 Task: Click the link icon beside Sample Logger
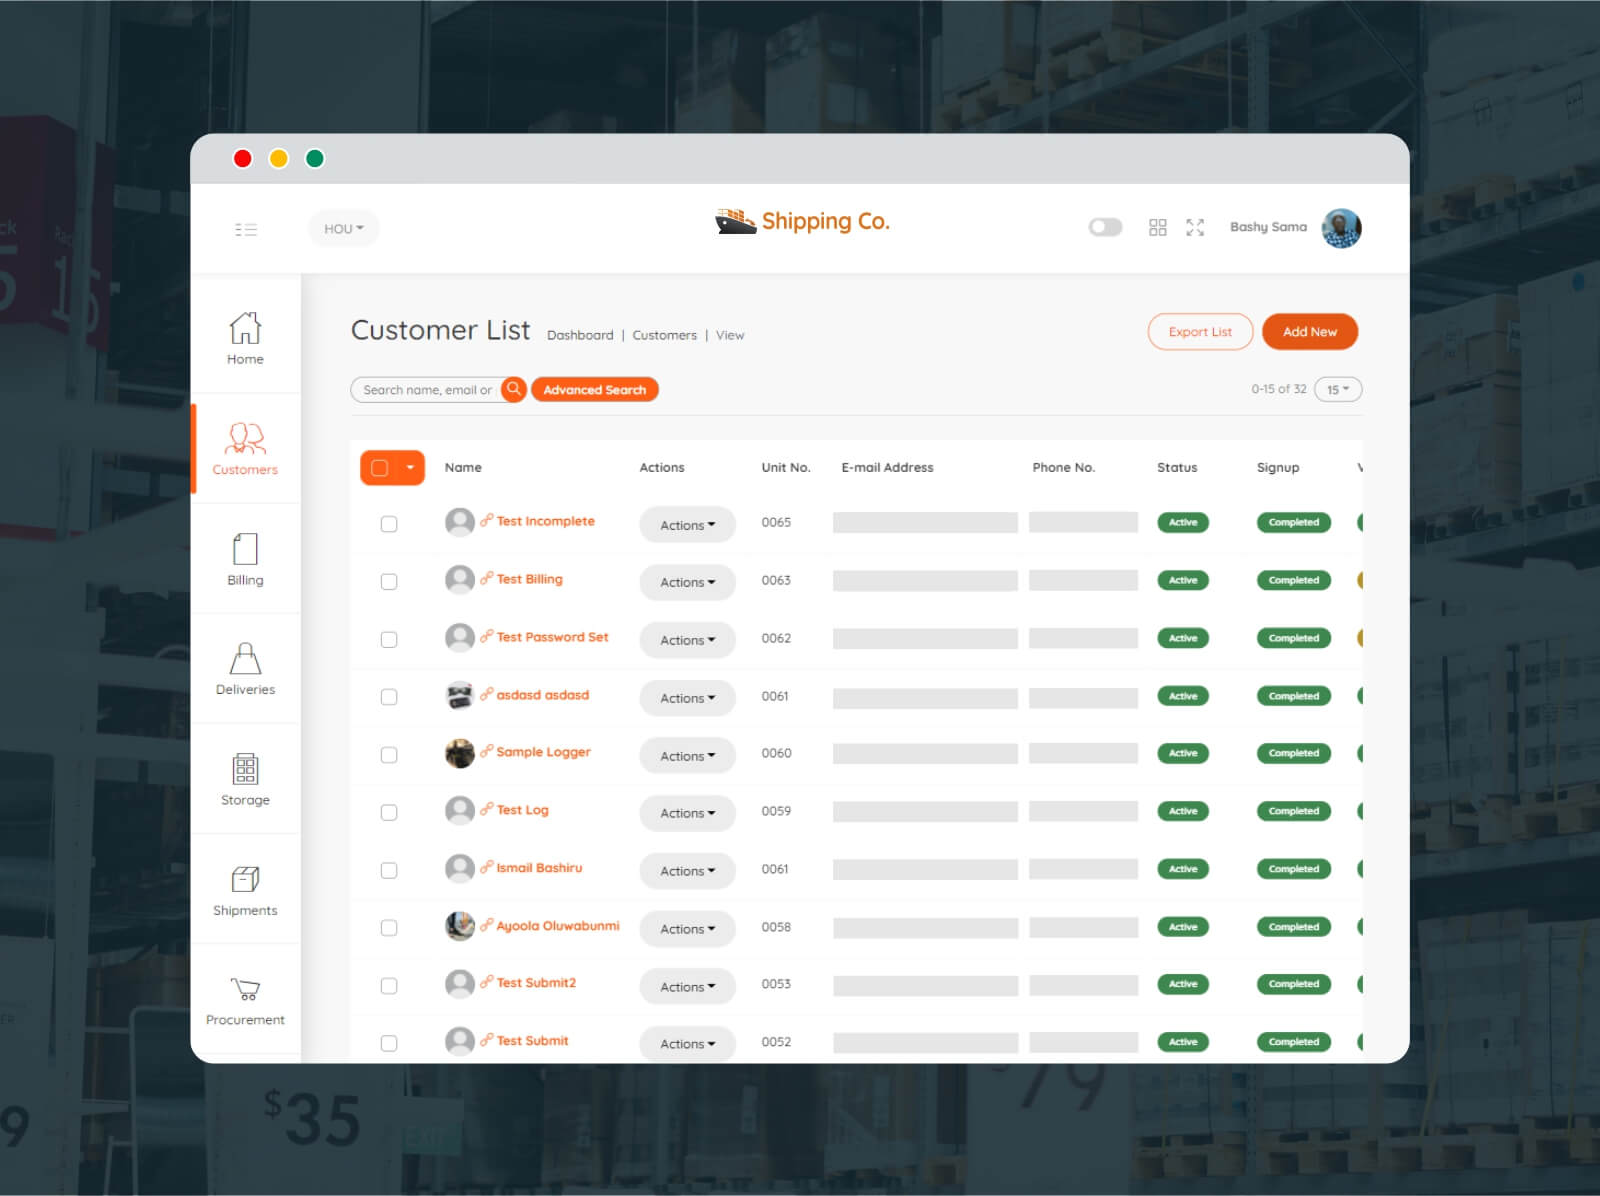click(x=487, y=751)
